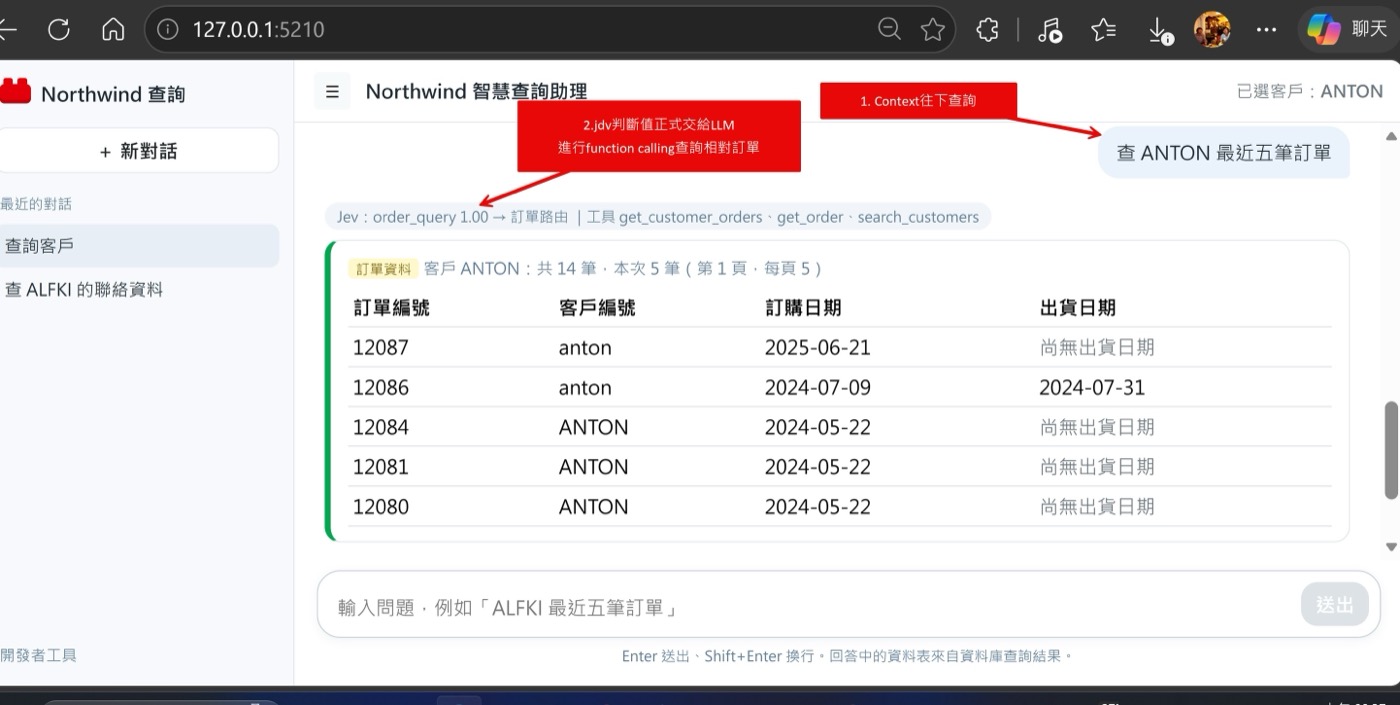Open the favorites list icon
This screenshot has width=1400, height=705.
pos(1104,30)
